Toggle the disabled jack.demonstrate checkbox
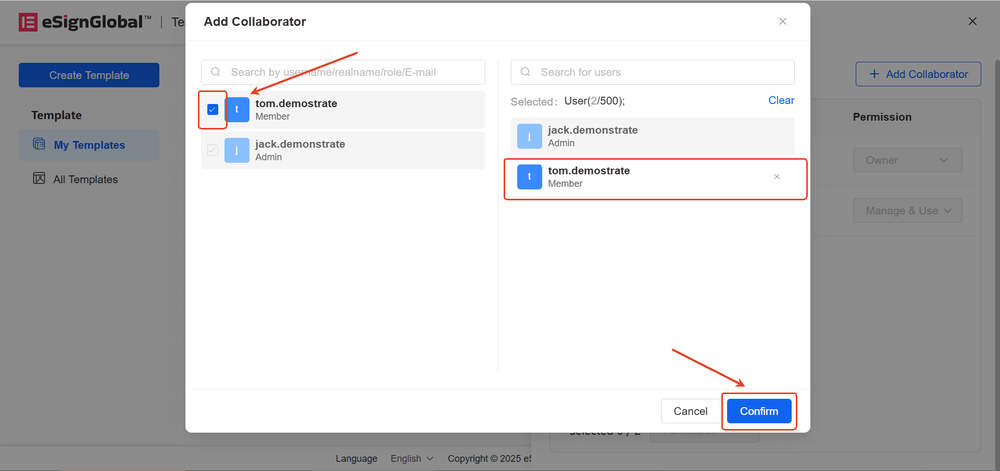The height and width of the screenshot is (471, 1000). pos(213,151)
